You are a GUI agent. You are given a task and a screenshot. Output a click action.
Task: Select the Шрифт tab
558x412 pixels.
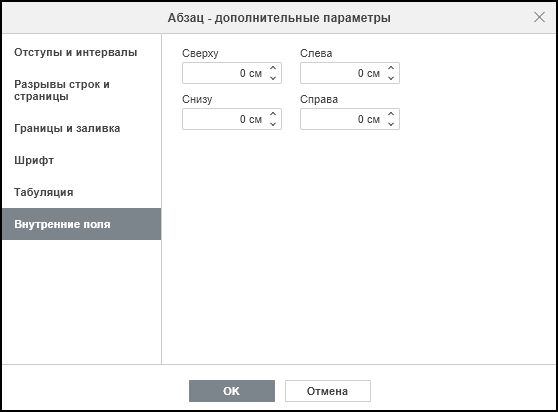coord(81,160)
